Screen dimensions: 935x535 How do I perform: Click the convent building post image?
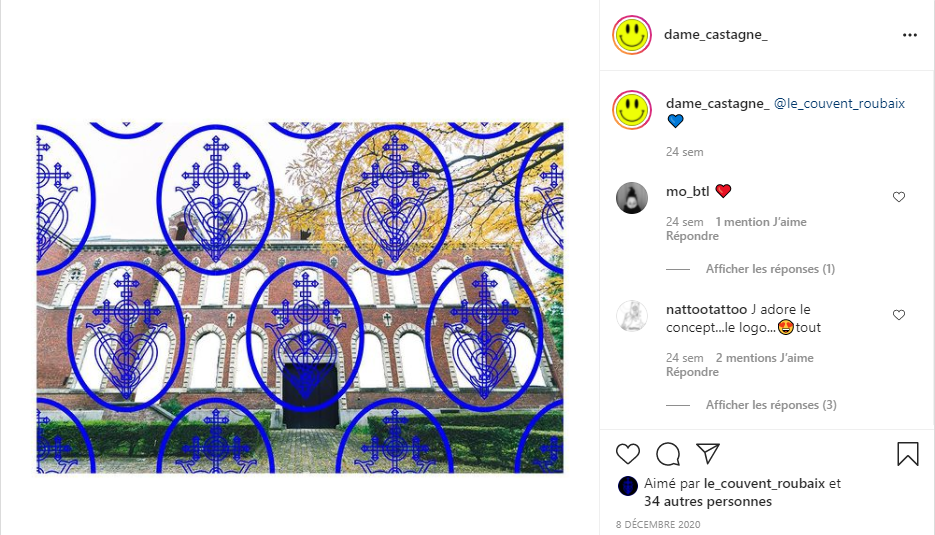pos(300,298)
